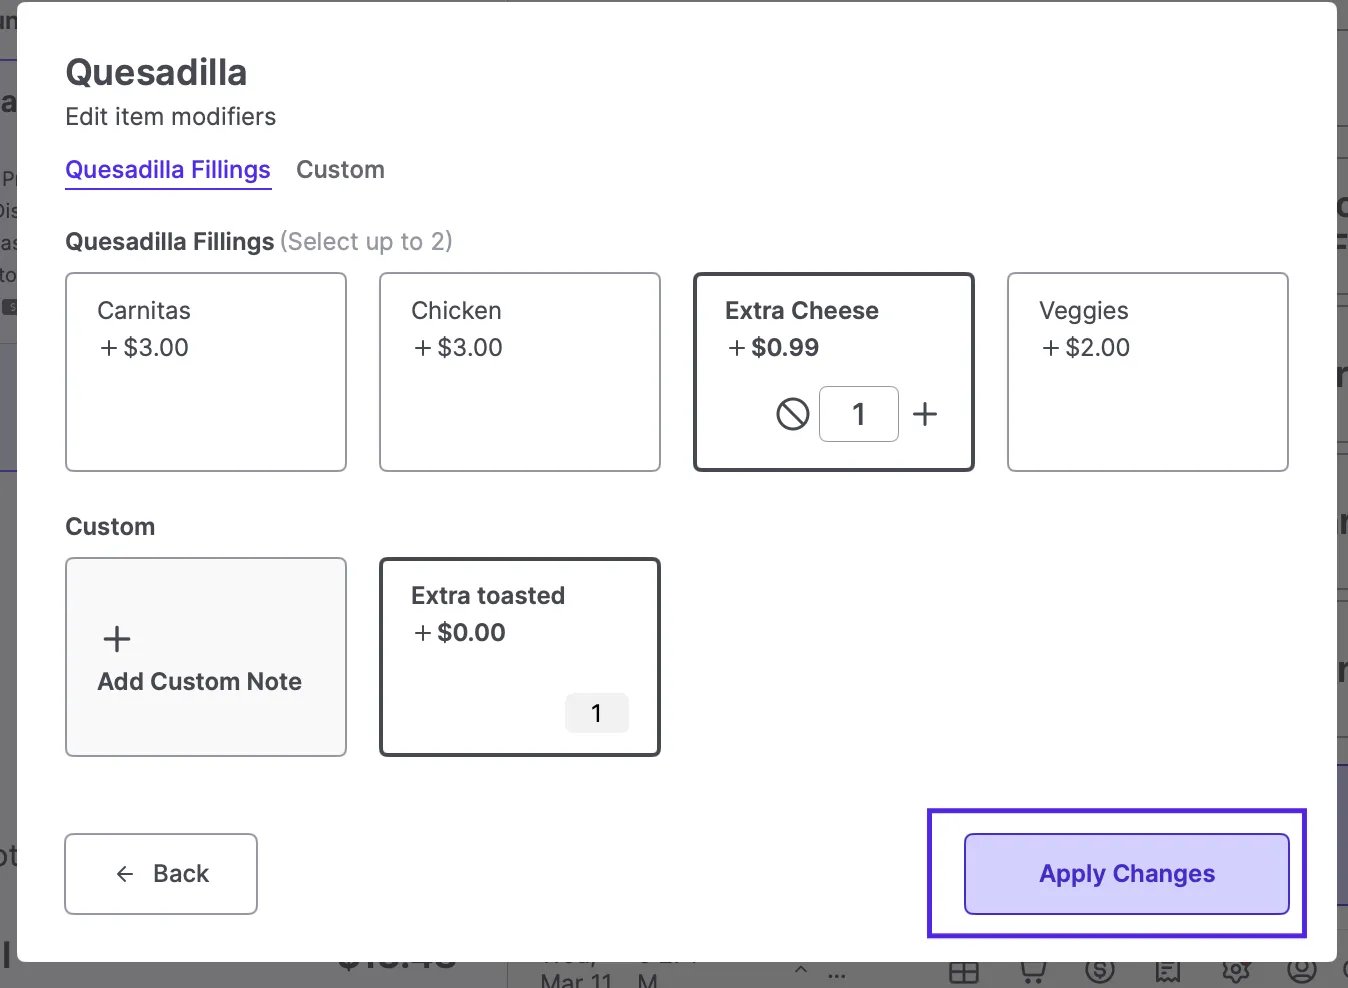Open the table layout icon in bottom bar
Screen dimensions: 1348x988
point(964,972)
